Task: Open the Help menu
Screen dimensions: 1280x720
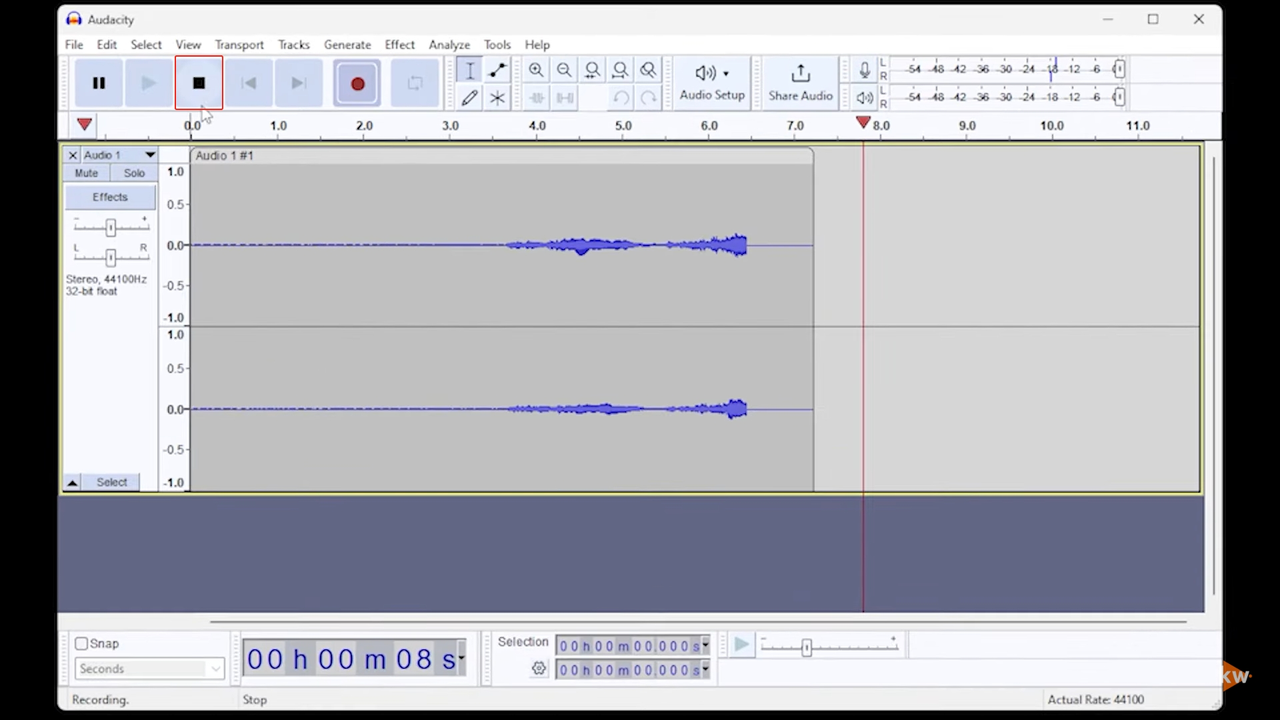Action: click(x=537, y=45)
